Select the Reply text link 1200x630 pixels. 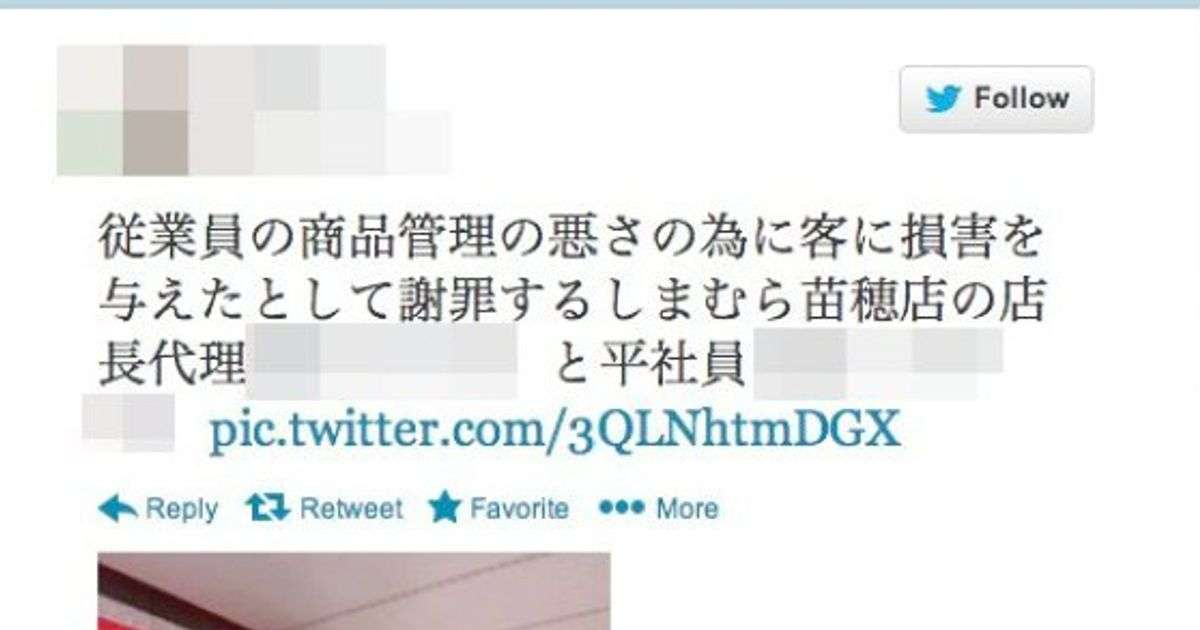[x=181, y=509]
